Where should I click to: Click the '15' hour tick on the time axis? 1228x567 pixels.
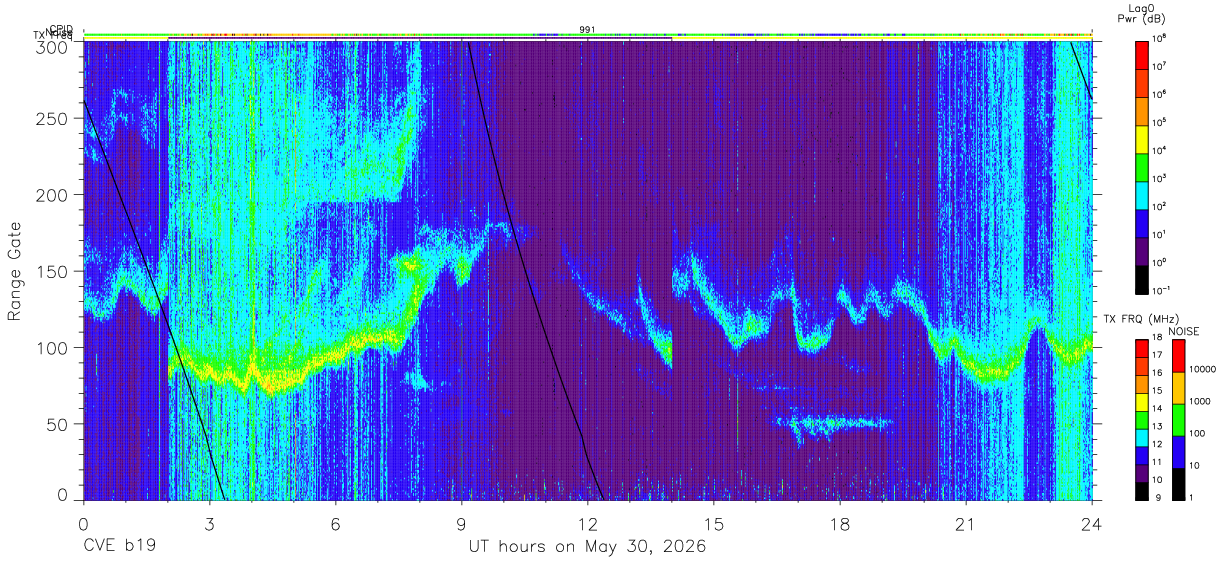tap(713, 524)
